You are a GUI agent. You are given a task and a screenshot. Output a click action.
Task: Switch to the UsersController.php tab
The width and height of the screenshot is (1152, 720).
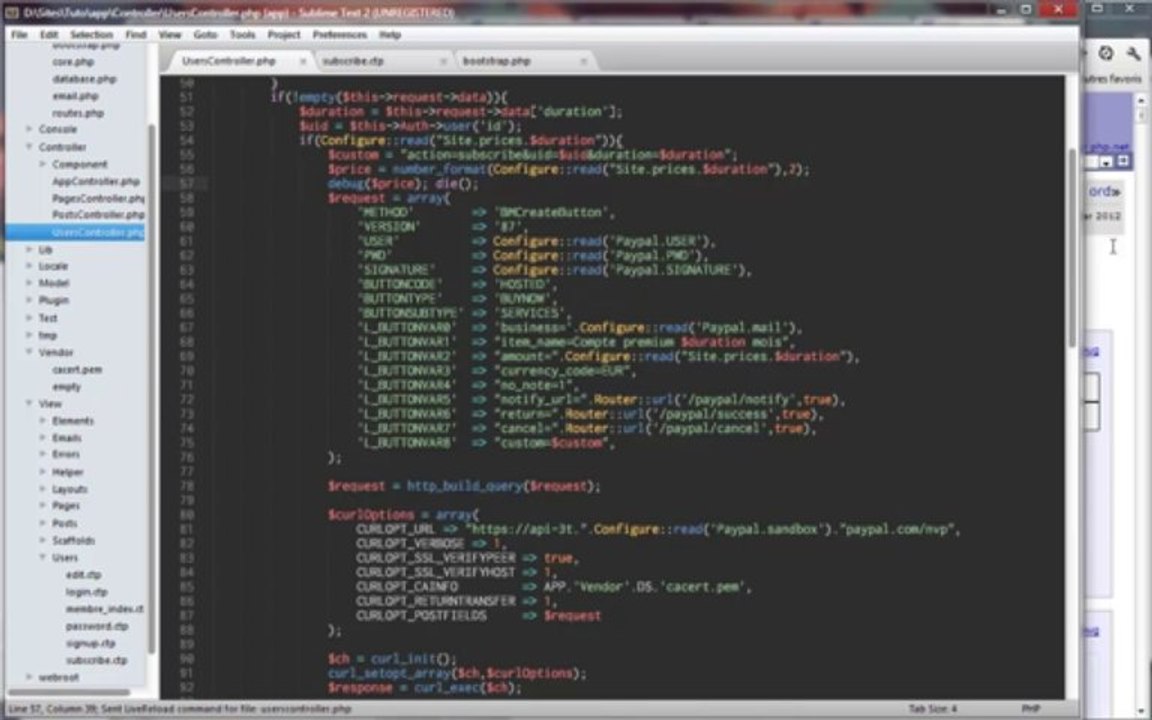[x=228, y=61]
